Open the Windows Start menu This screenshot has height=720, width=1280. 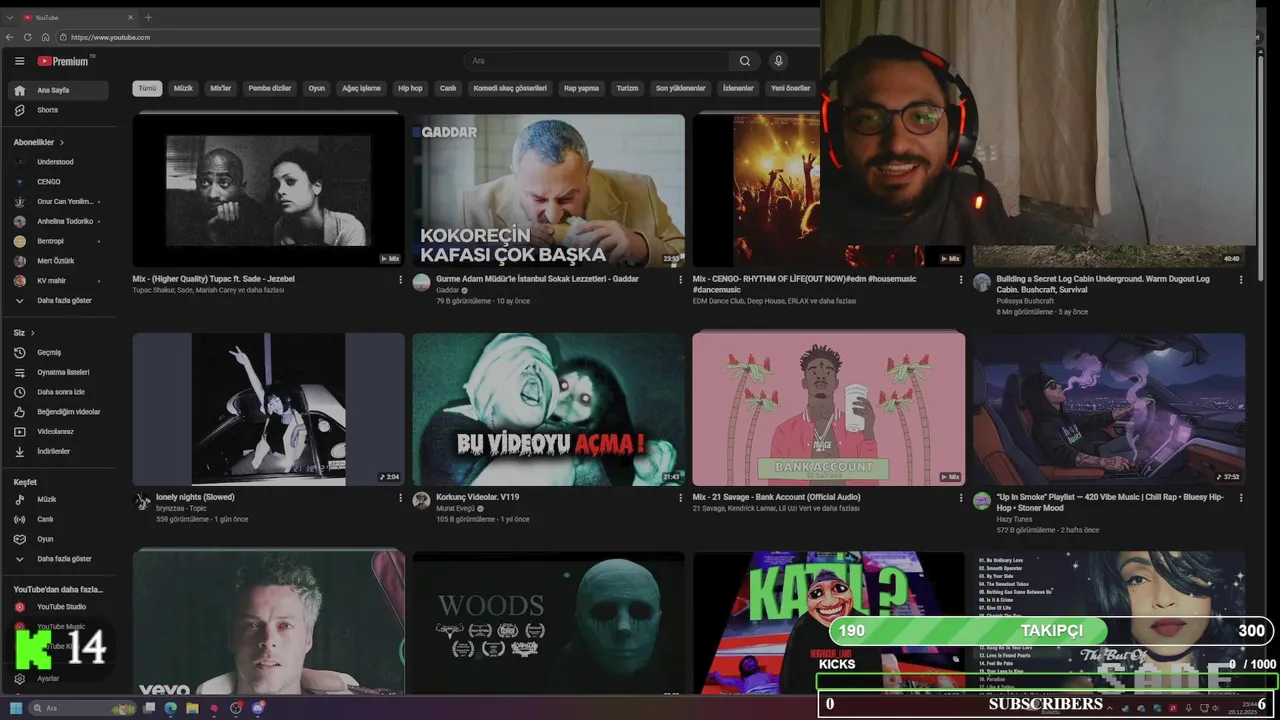(x=16, y=708)
